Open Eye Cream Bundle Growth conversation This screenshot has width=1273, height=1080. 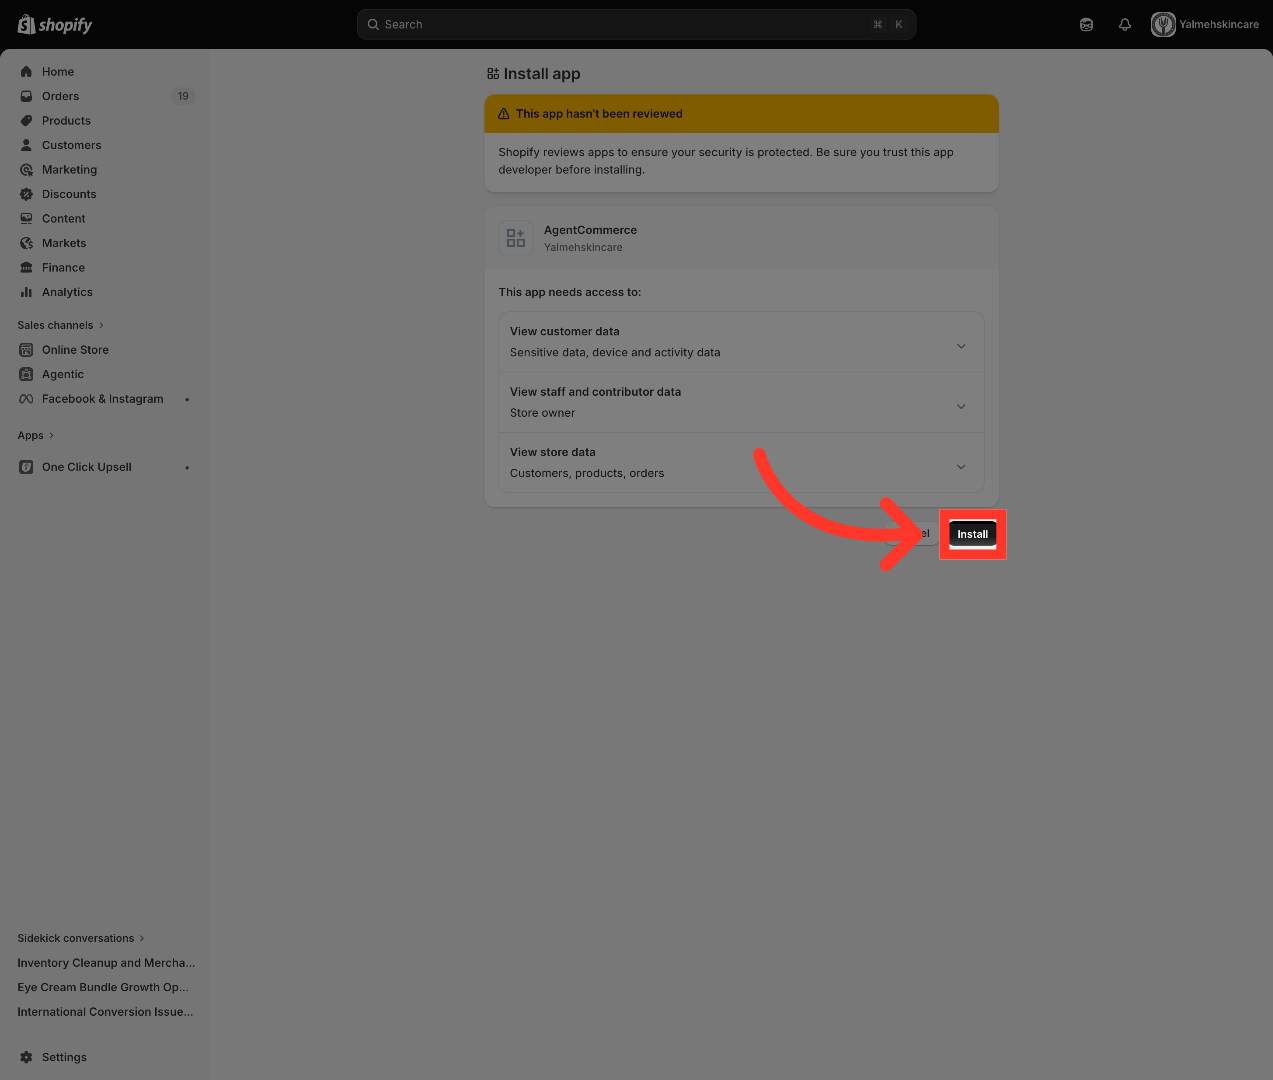pyautogui.click(x=103, y=987)
